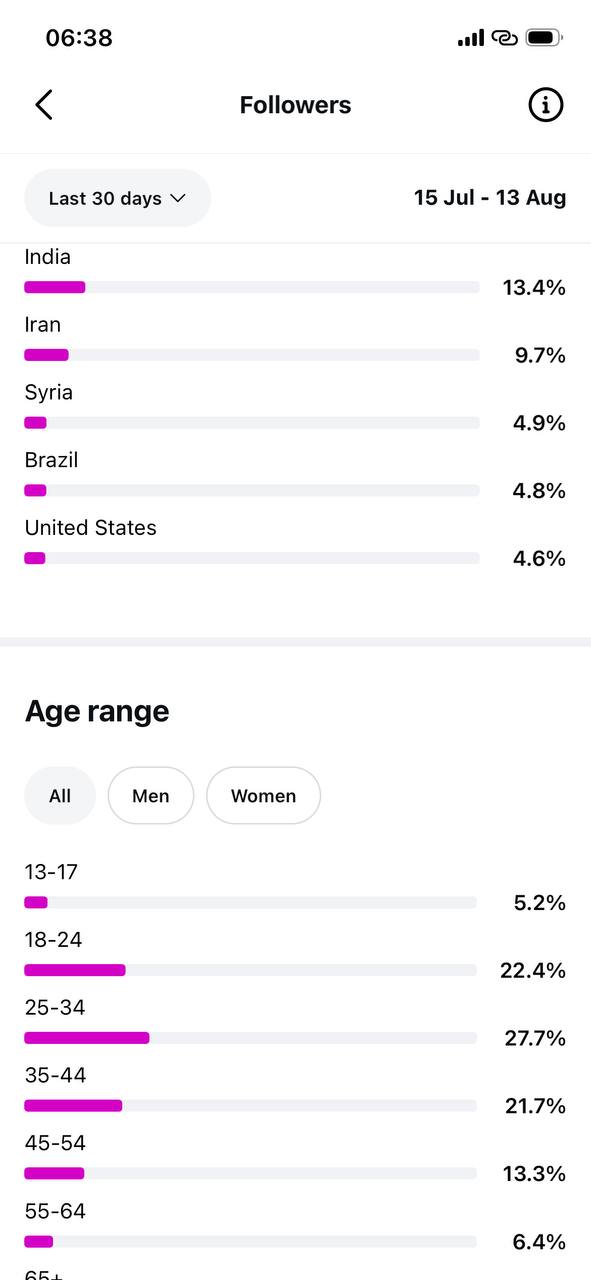Click the India percentage bar
Image resolution: width=591 pixels, height=1280 pixels.
point(252,287)
